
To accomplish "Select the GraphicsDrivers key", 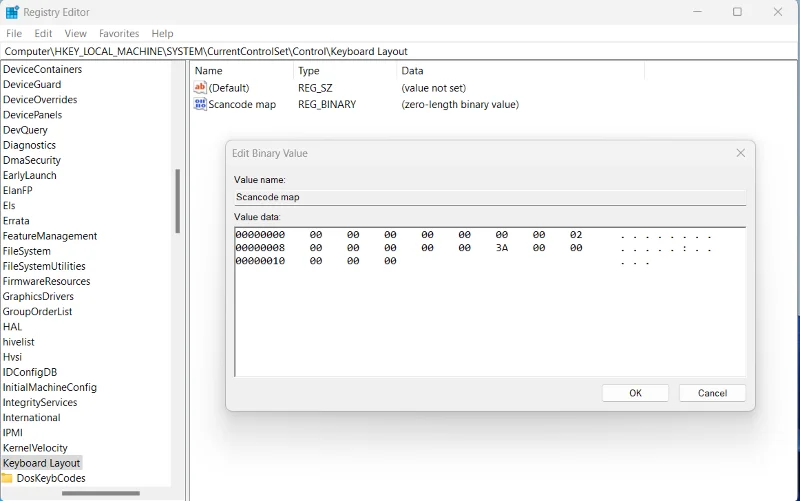I will 38,296.
